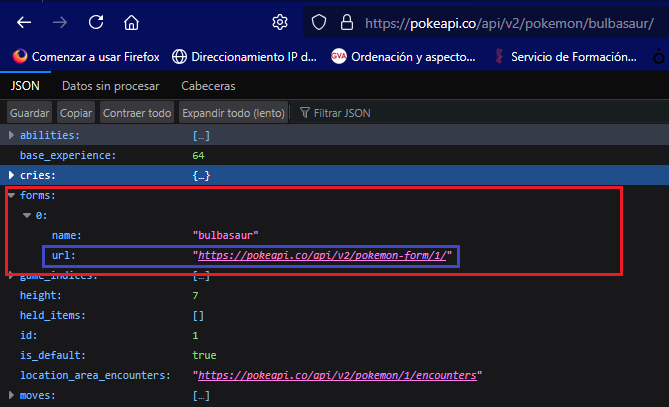Click the padlock site security icon
669x407 pixels.
(x=346, y=22)
